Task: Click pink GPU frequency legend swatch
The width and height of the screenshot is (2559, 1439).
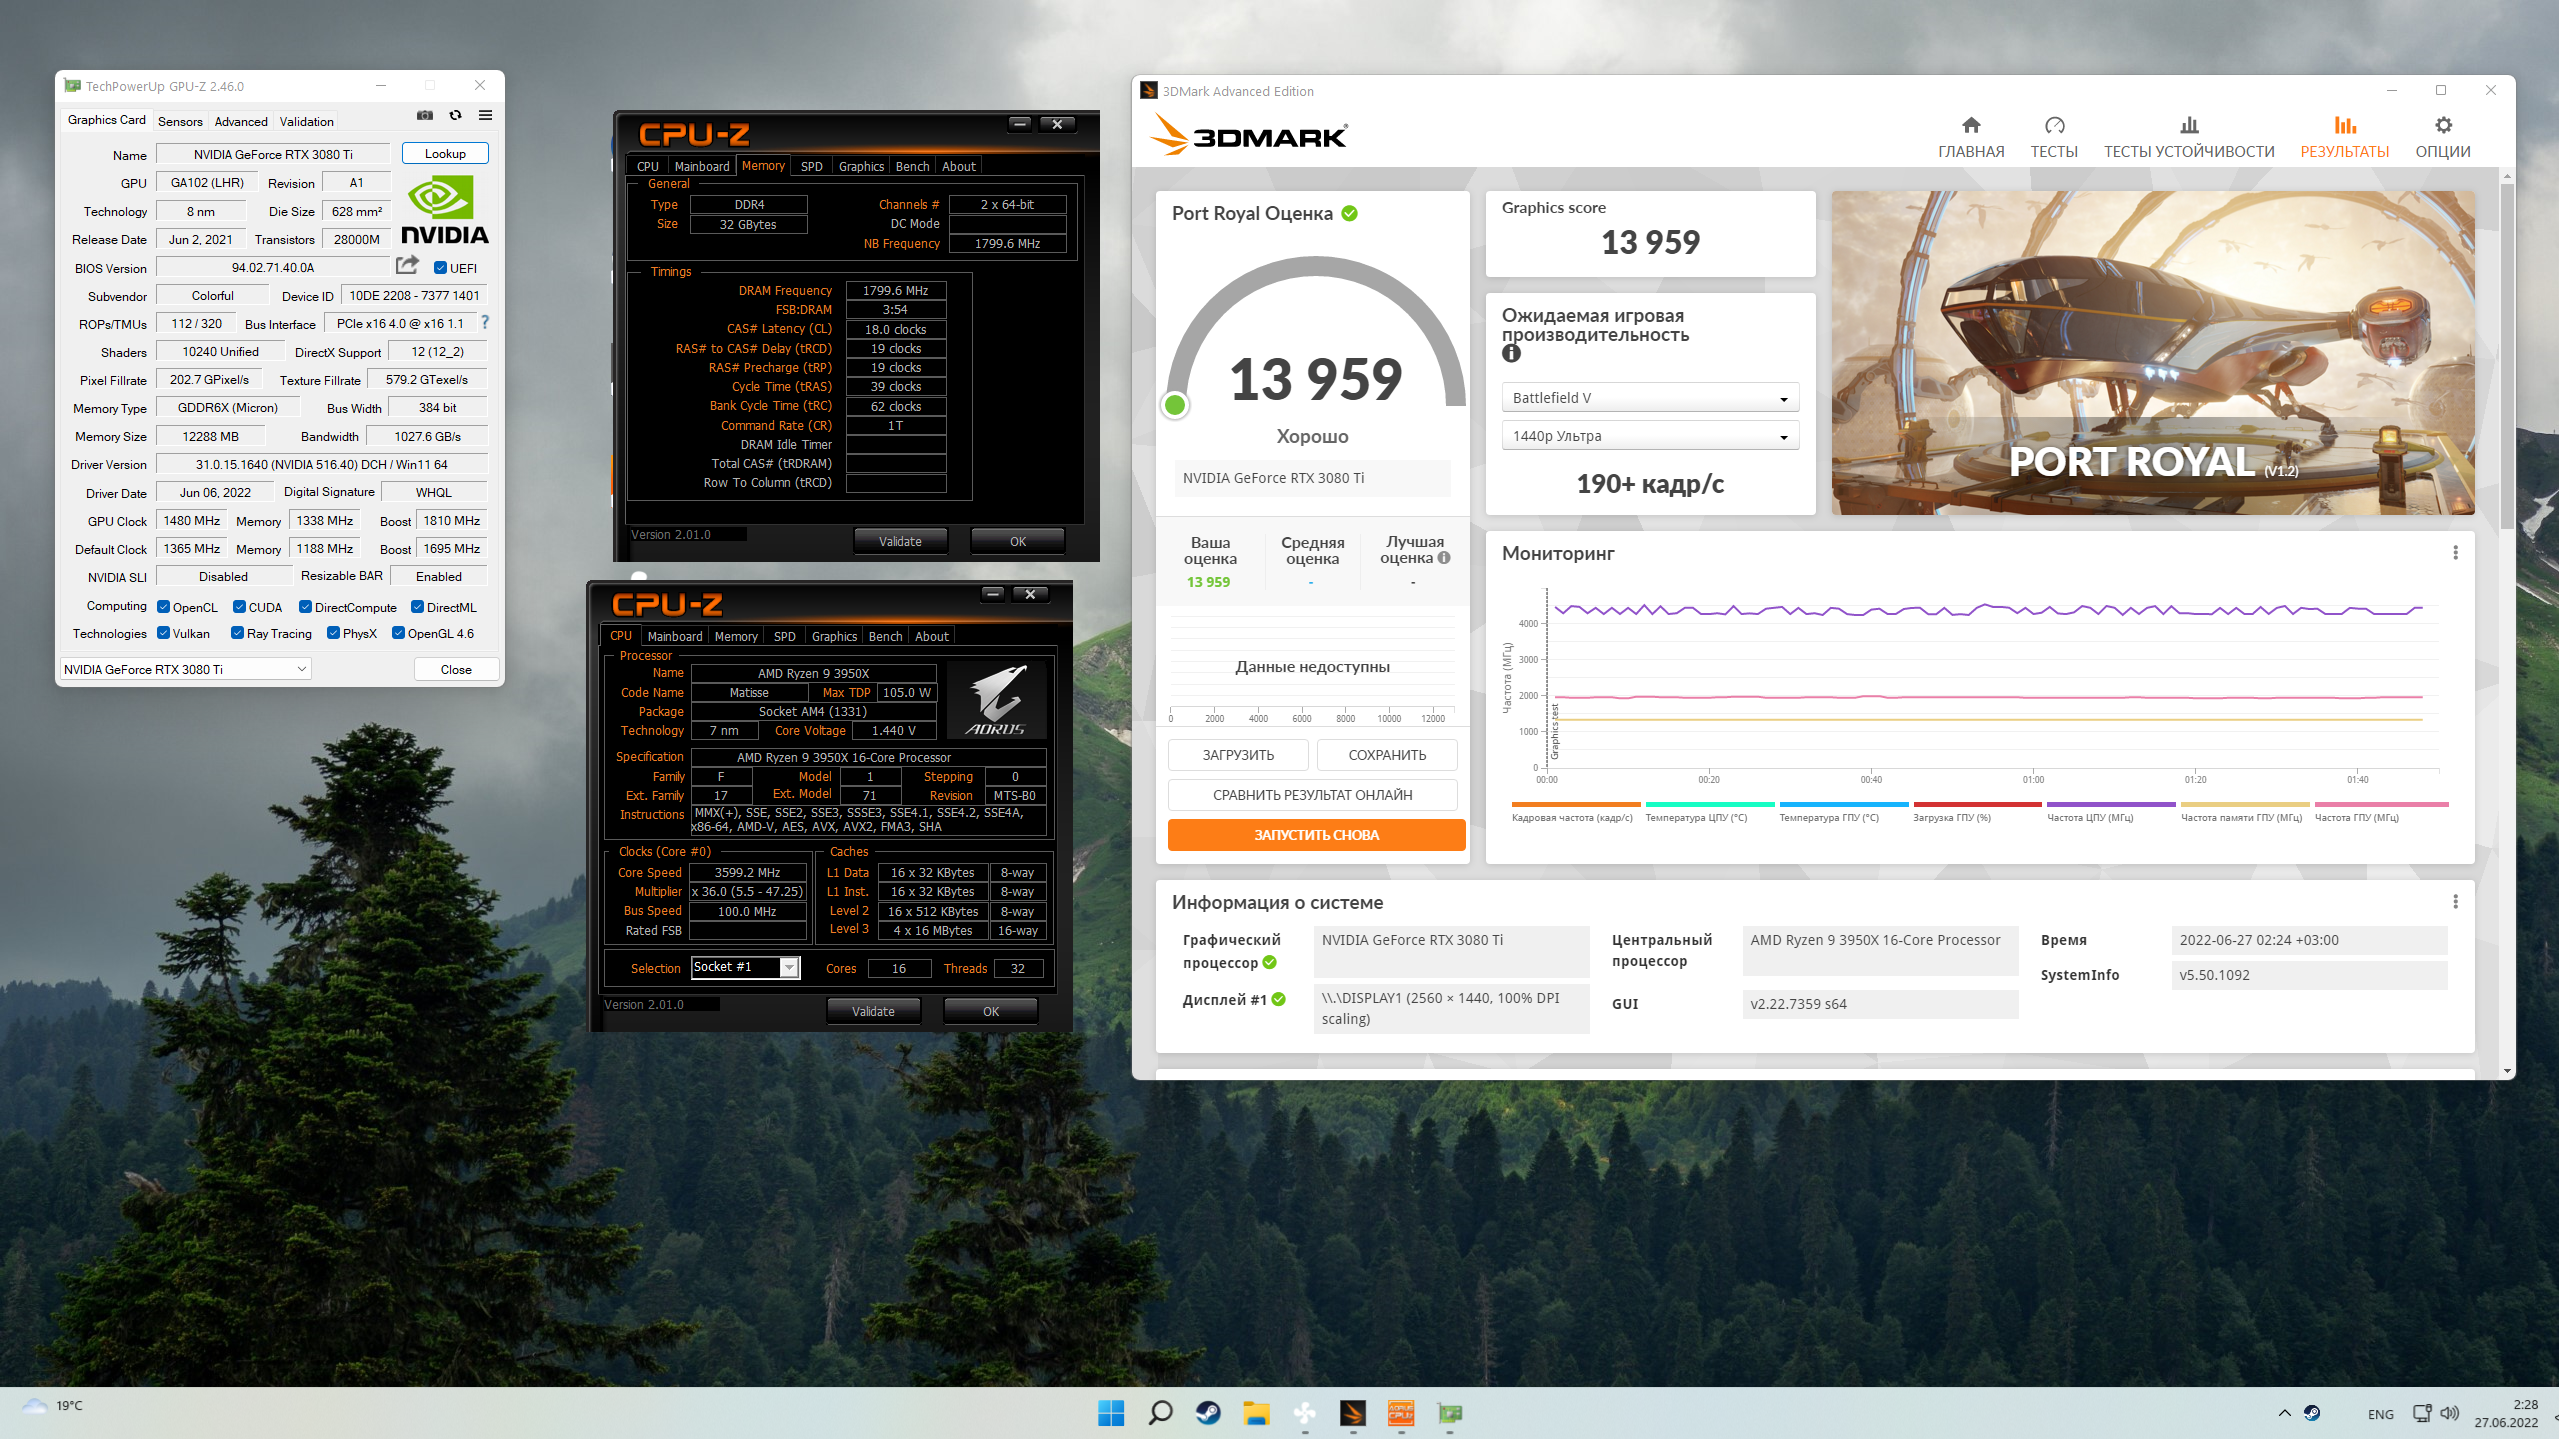Action: coord(2381,804)
